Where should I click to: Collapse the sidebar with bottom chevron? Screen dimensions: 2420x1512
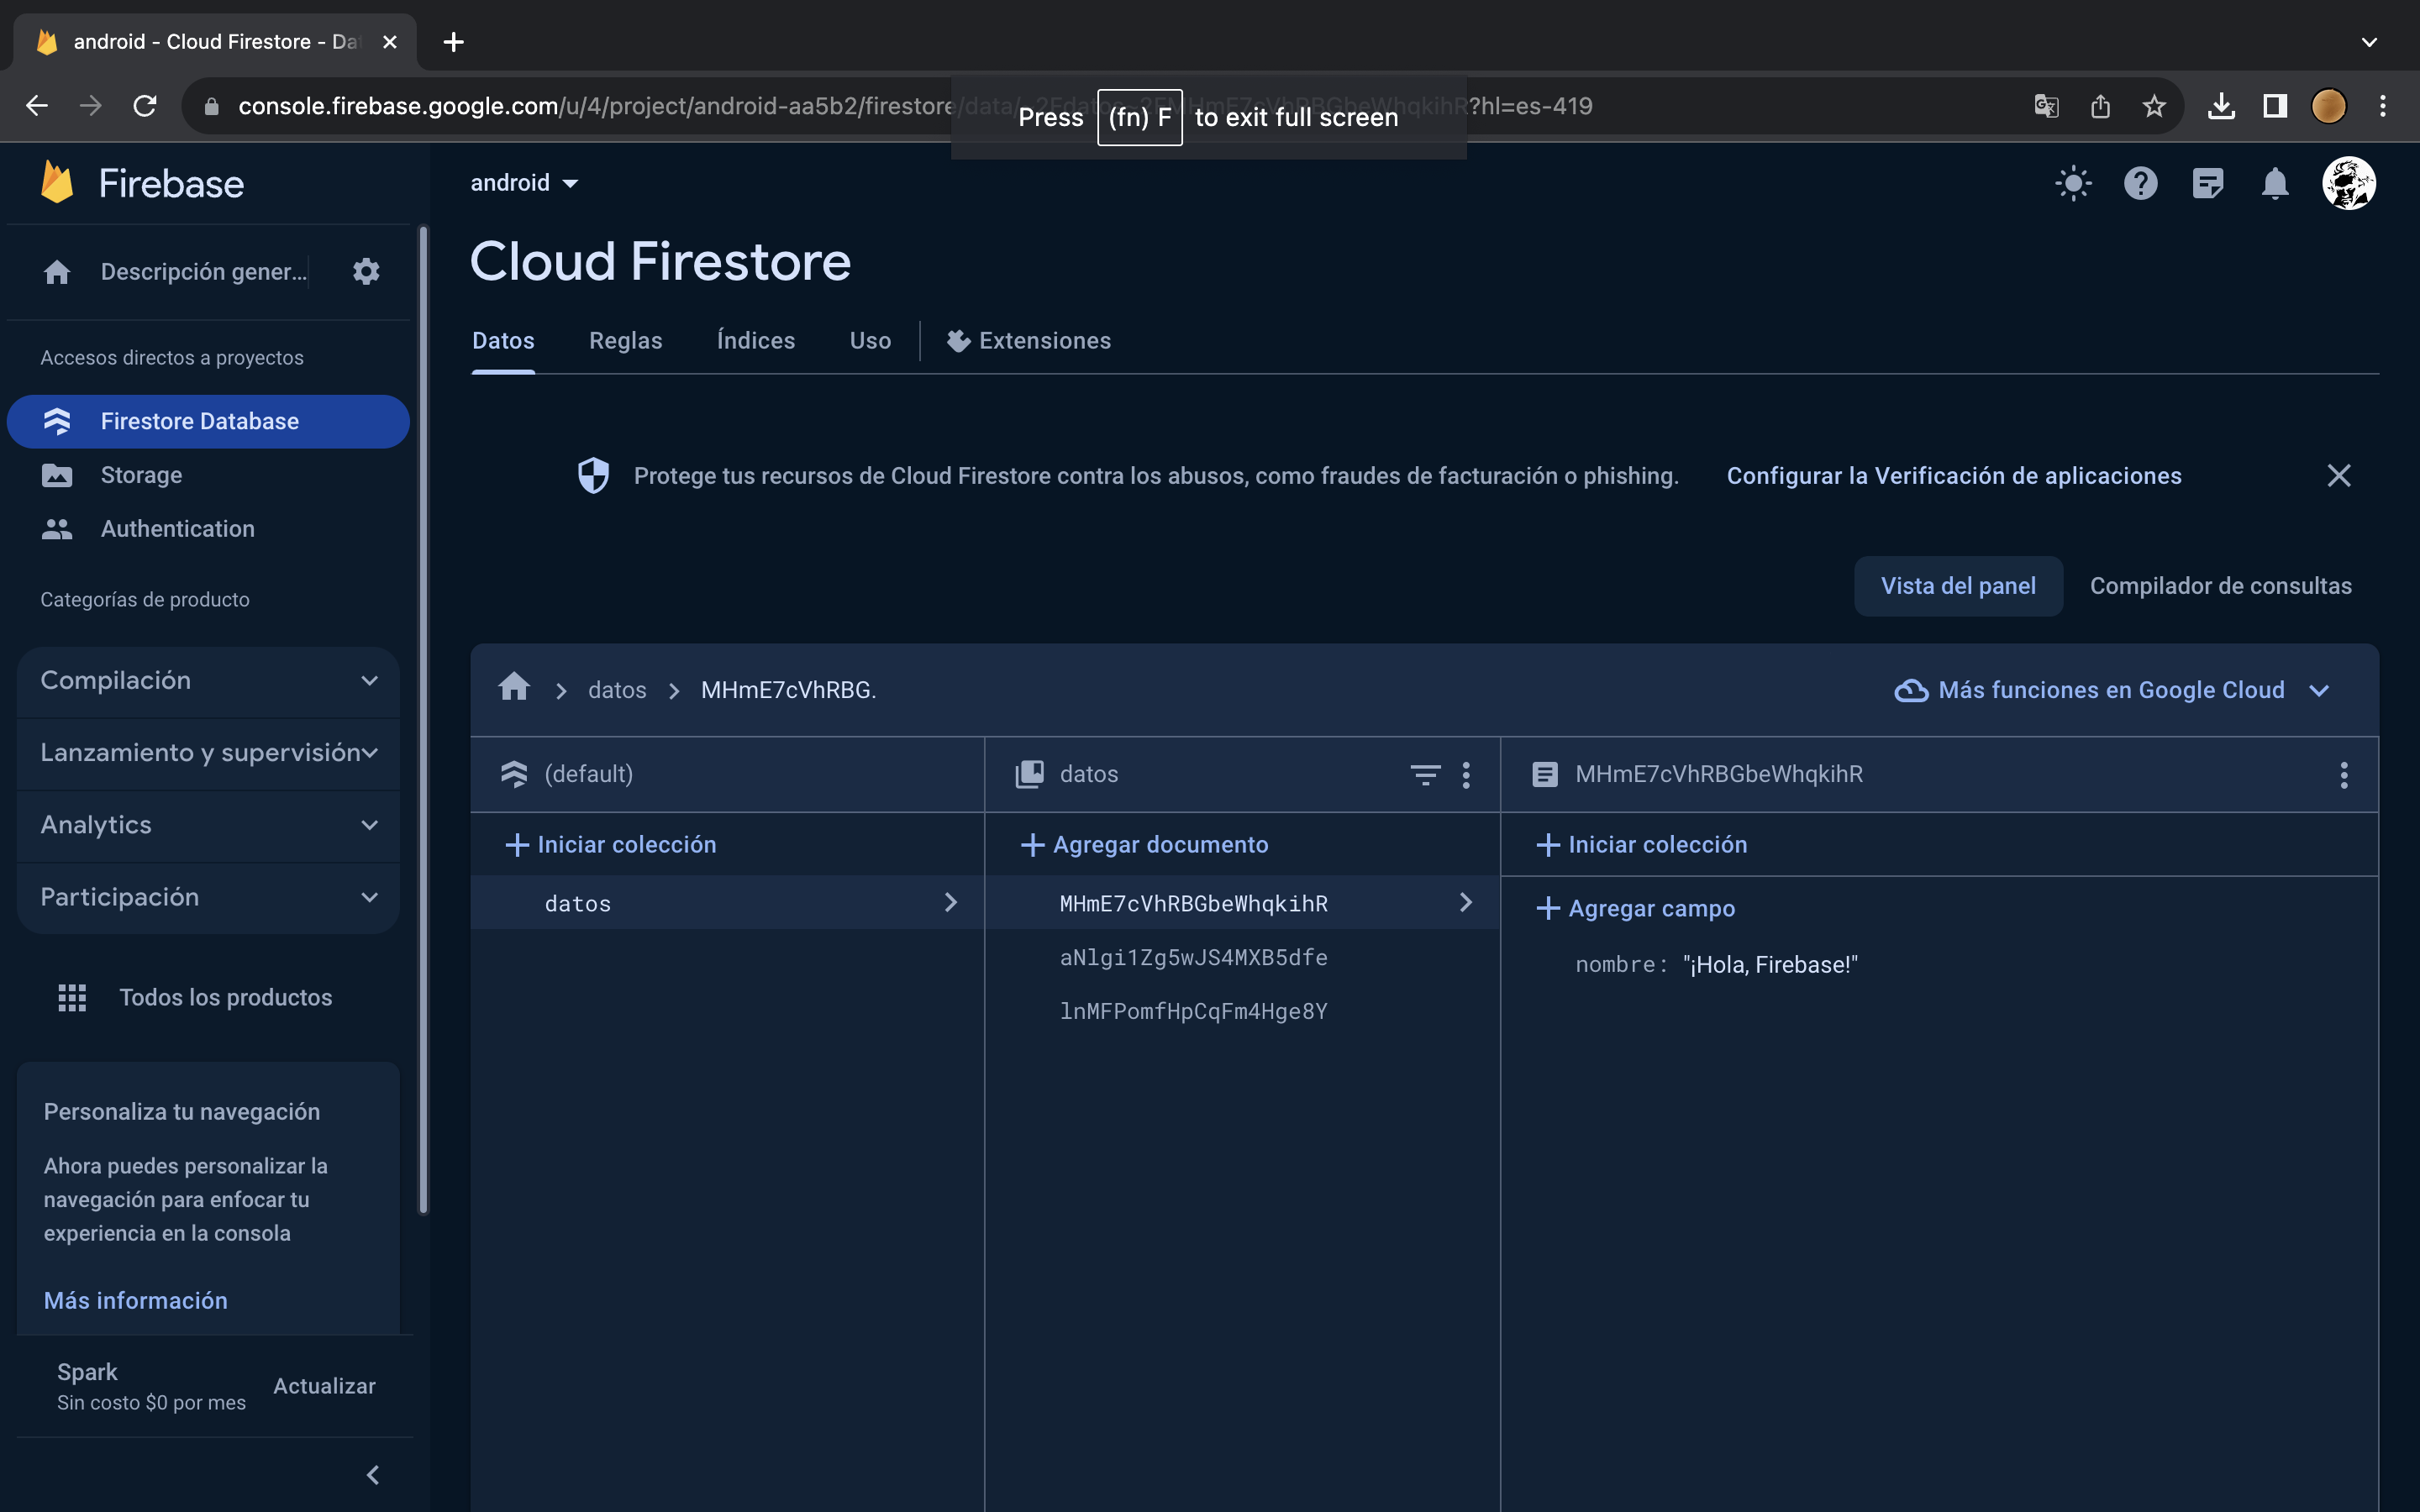click(x=373, y=1475)
